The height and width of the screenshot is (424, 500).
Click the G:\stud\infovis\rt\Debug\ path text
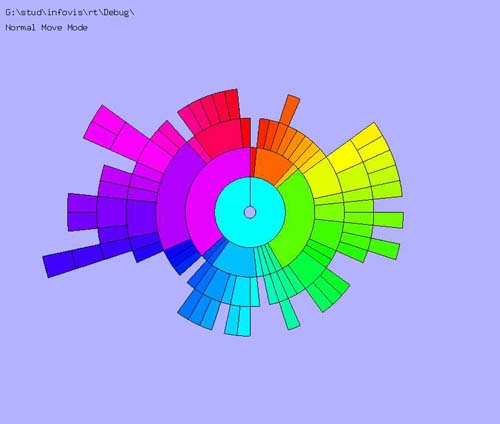click(x=70, y=13)
